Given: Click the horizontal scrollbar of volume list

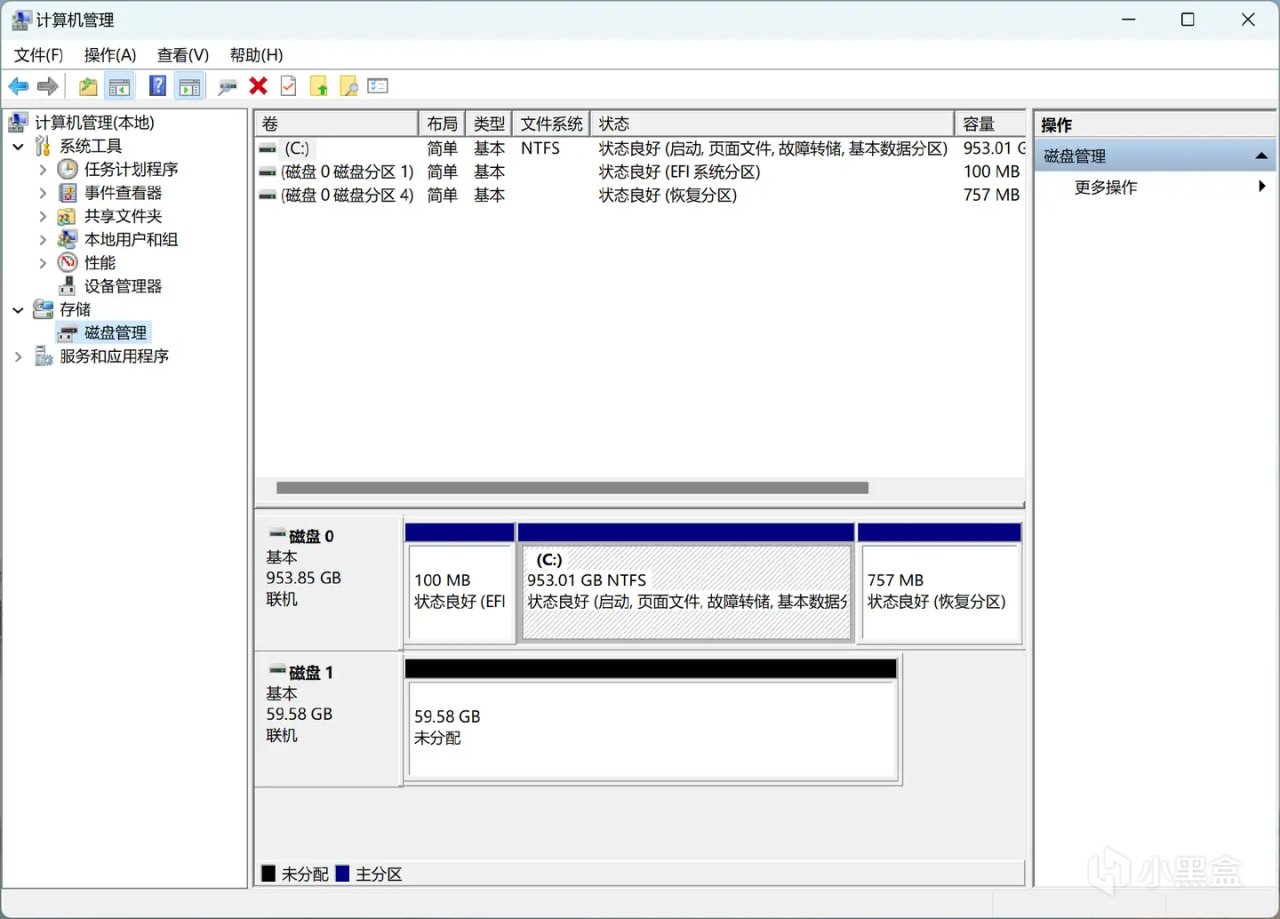Looking at the screenshot, I should pyautogui.click(x=572, y=488).
